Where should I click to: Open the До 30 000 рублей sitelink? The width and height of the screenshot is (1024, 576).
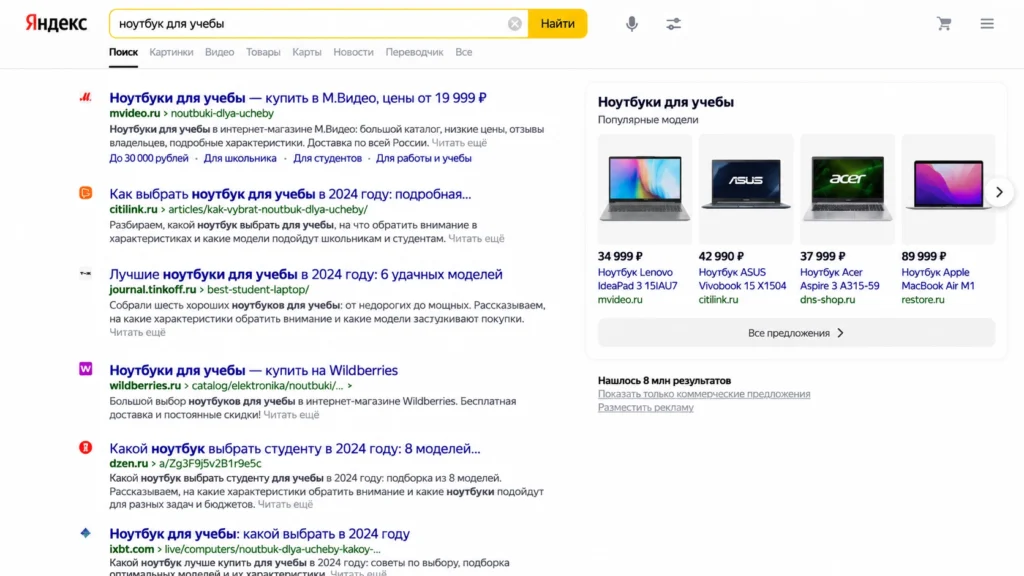(149, 158)
